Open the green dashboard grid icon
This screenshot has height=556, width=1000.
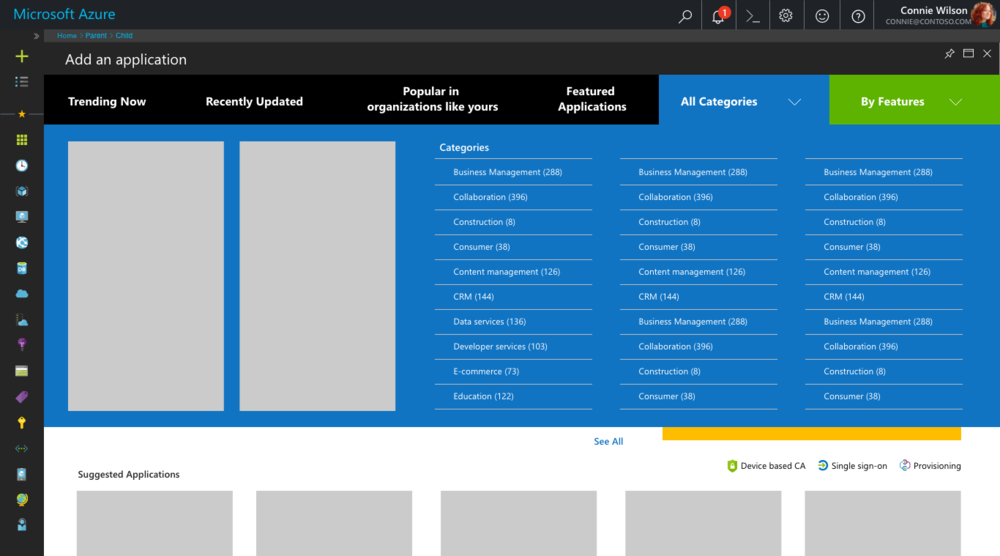coord(22,140)
